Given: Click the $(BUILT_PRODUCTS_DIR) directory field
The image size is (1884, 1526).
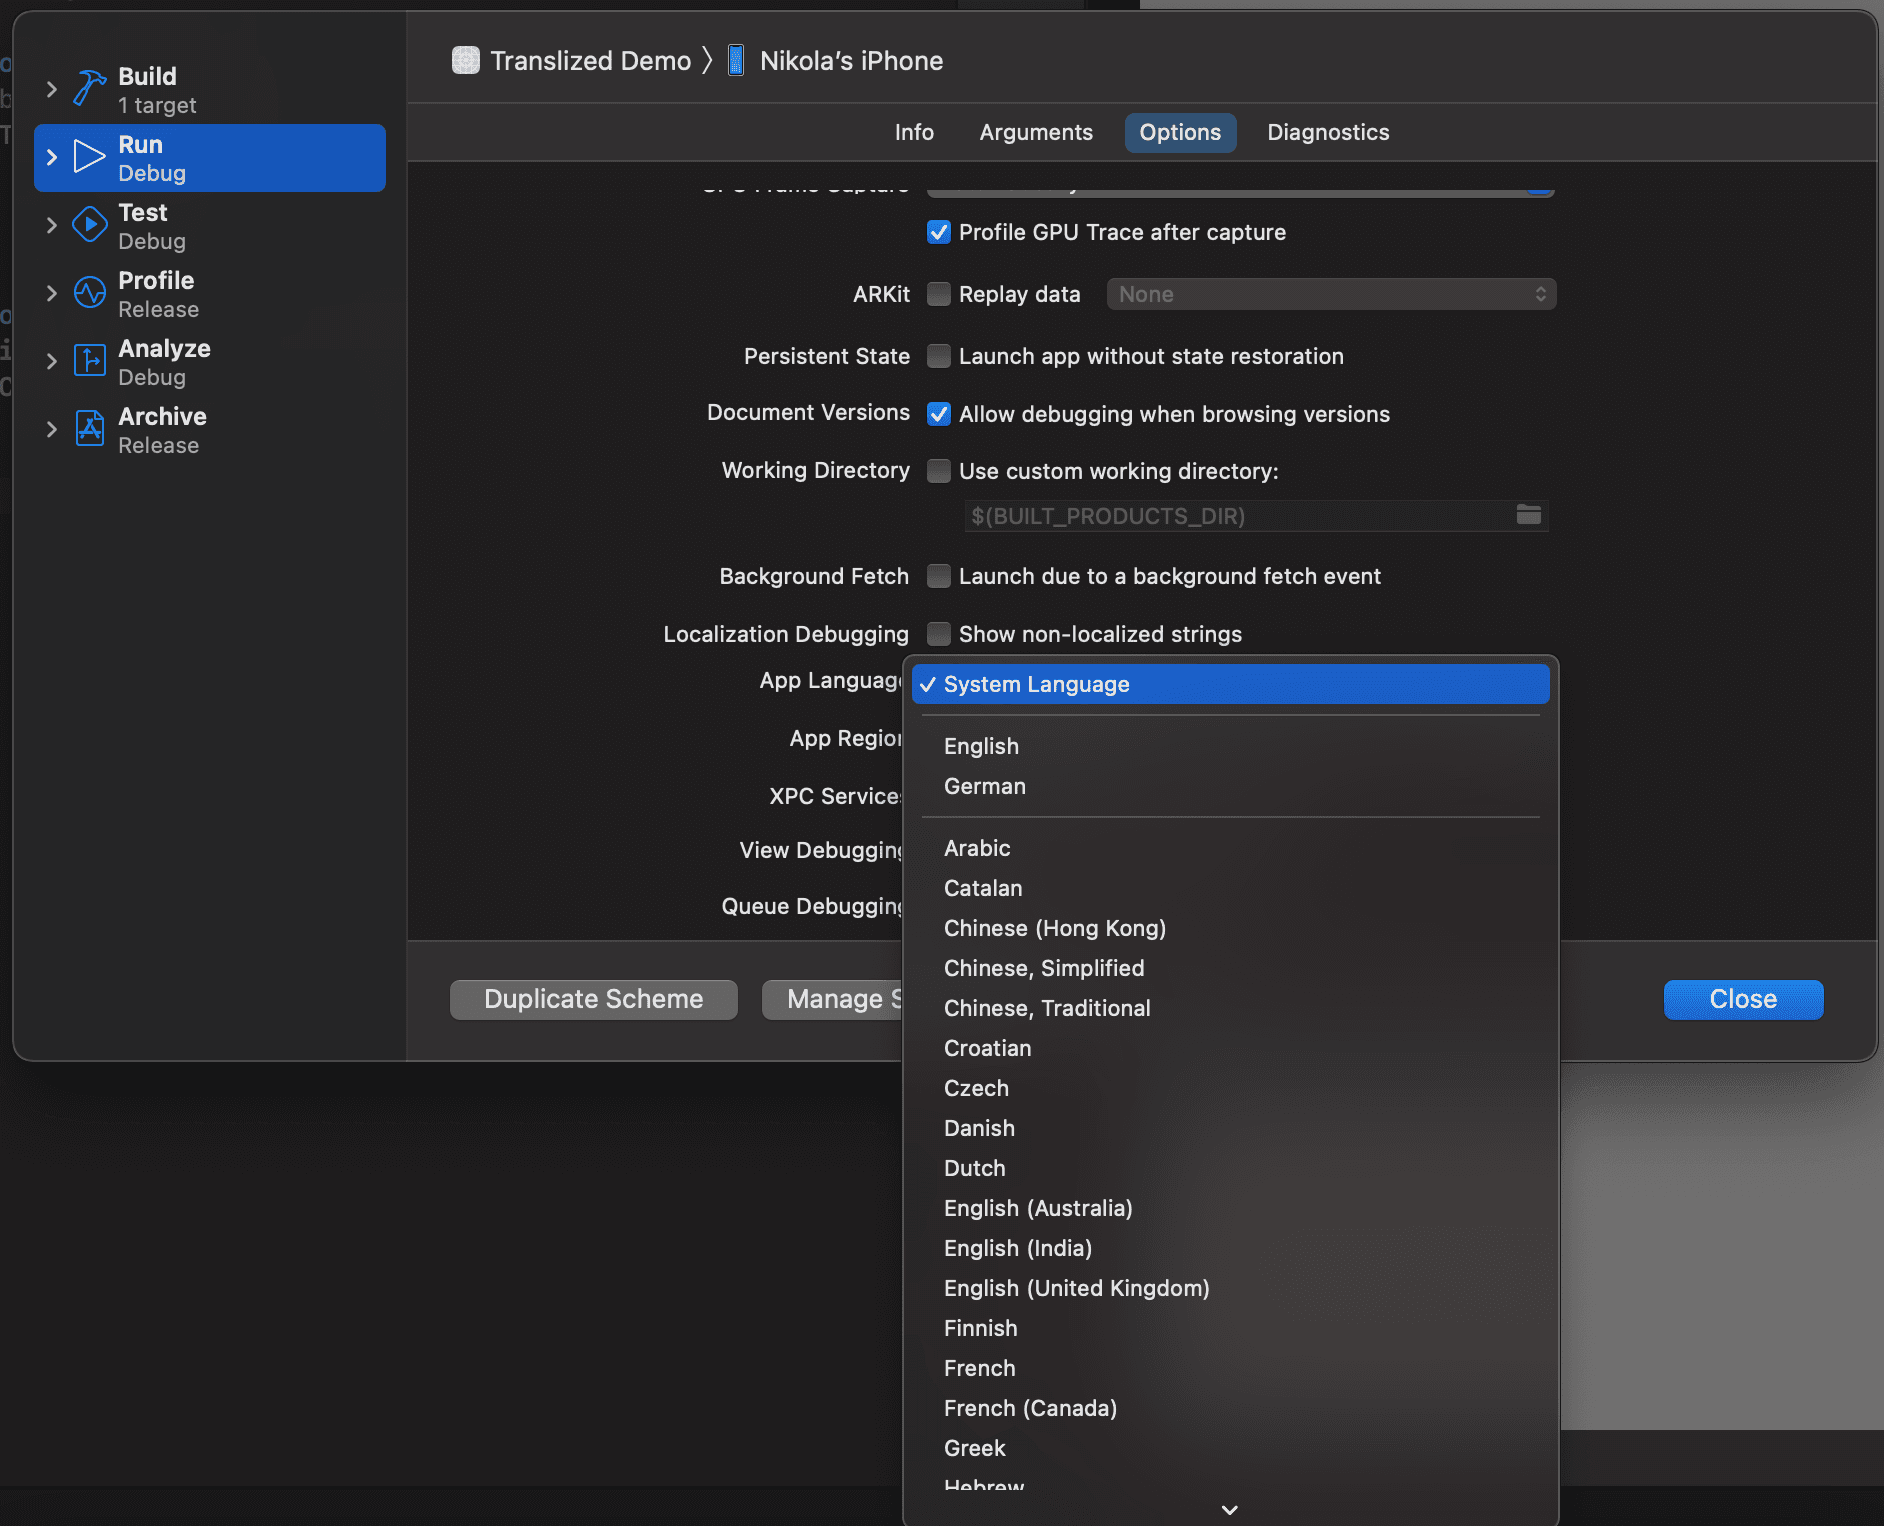Looking at the screenshot, I should (1256, 516).
